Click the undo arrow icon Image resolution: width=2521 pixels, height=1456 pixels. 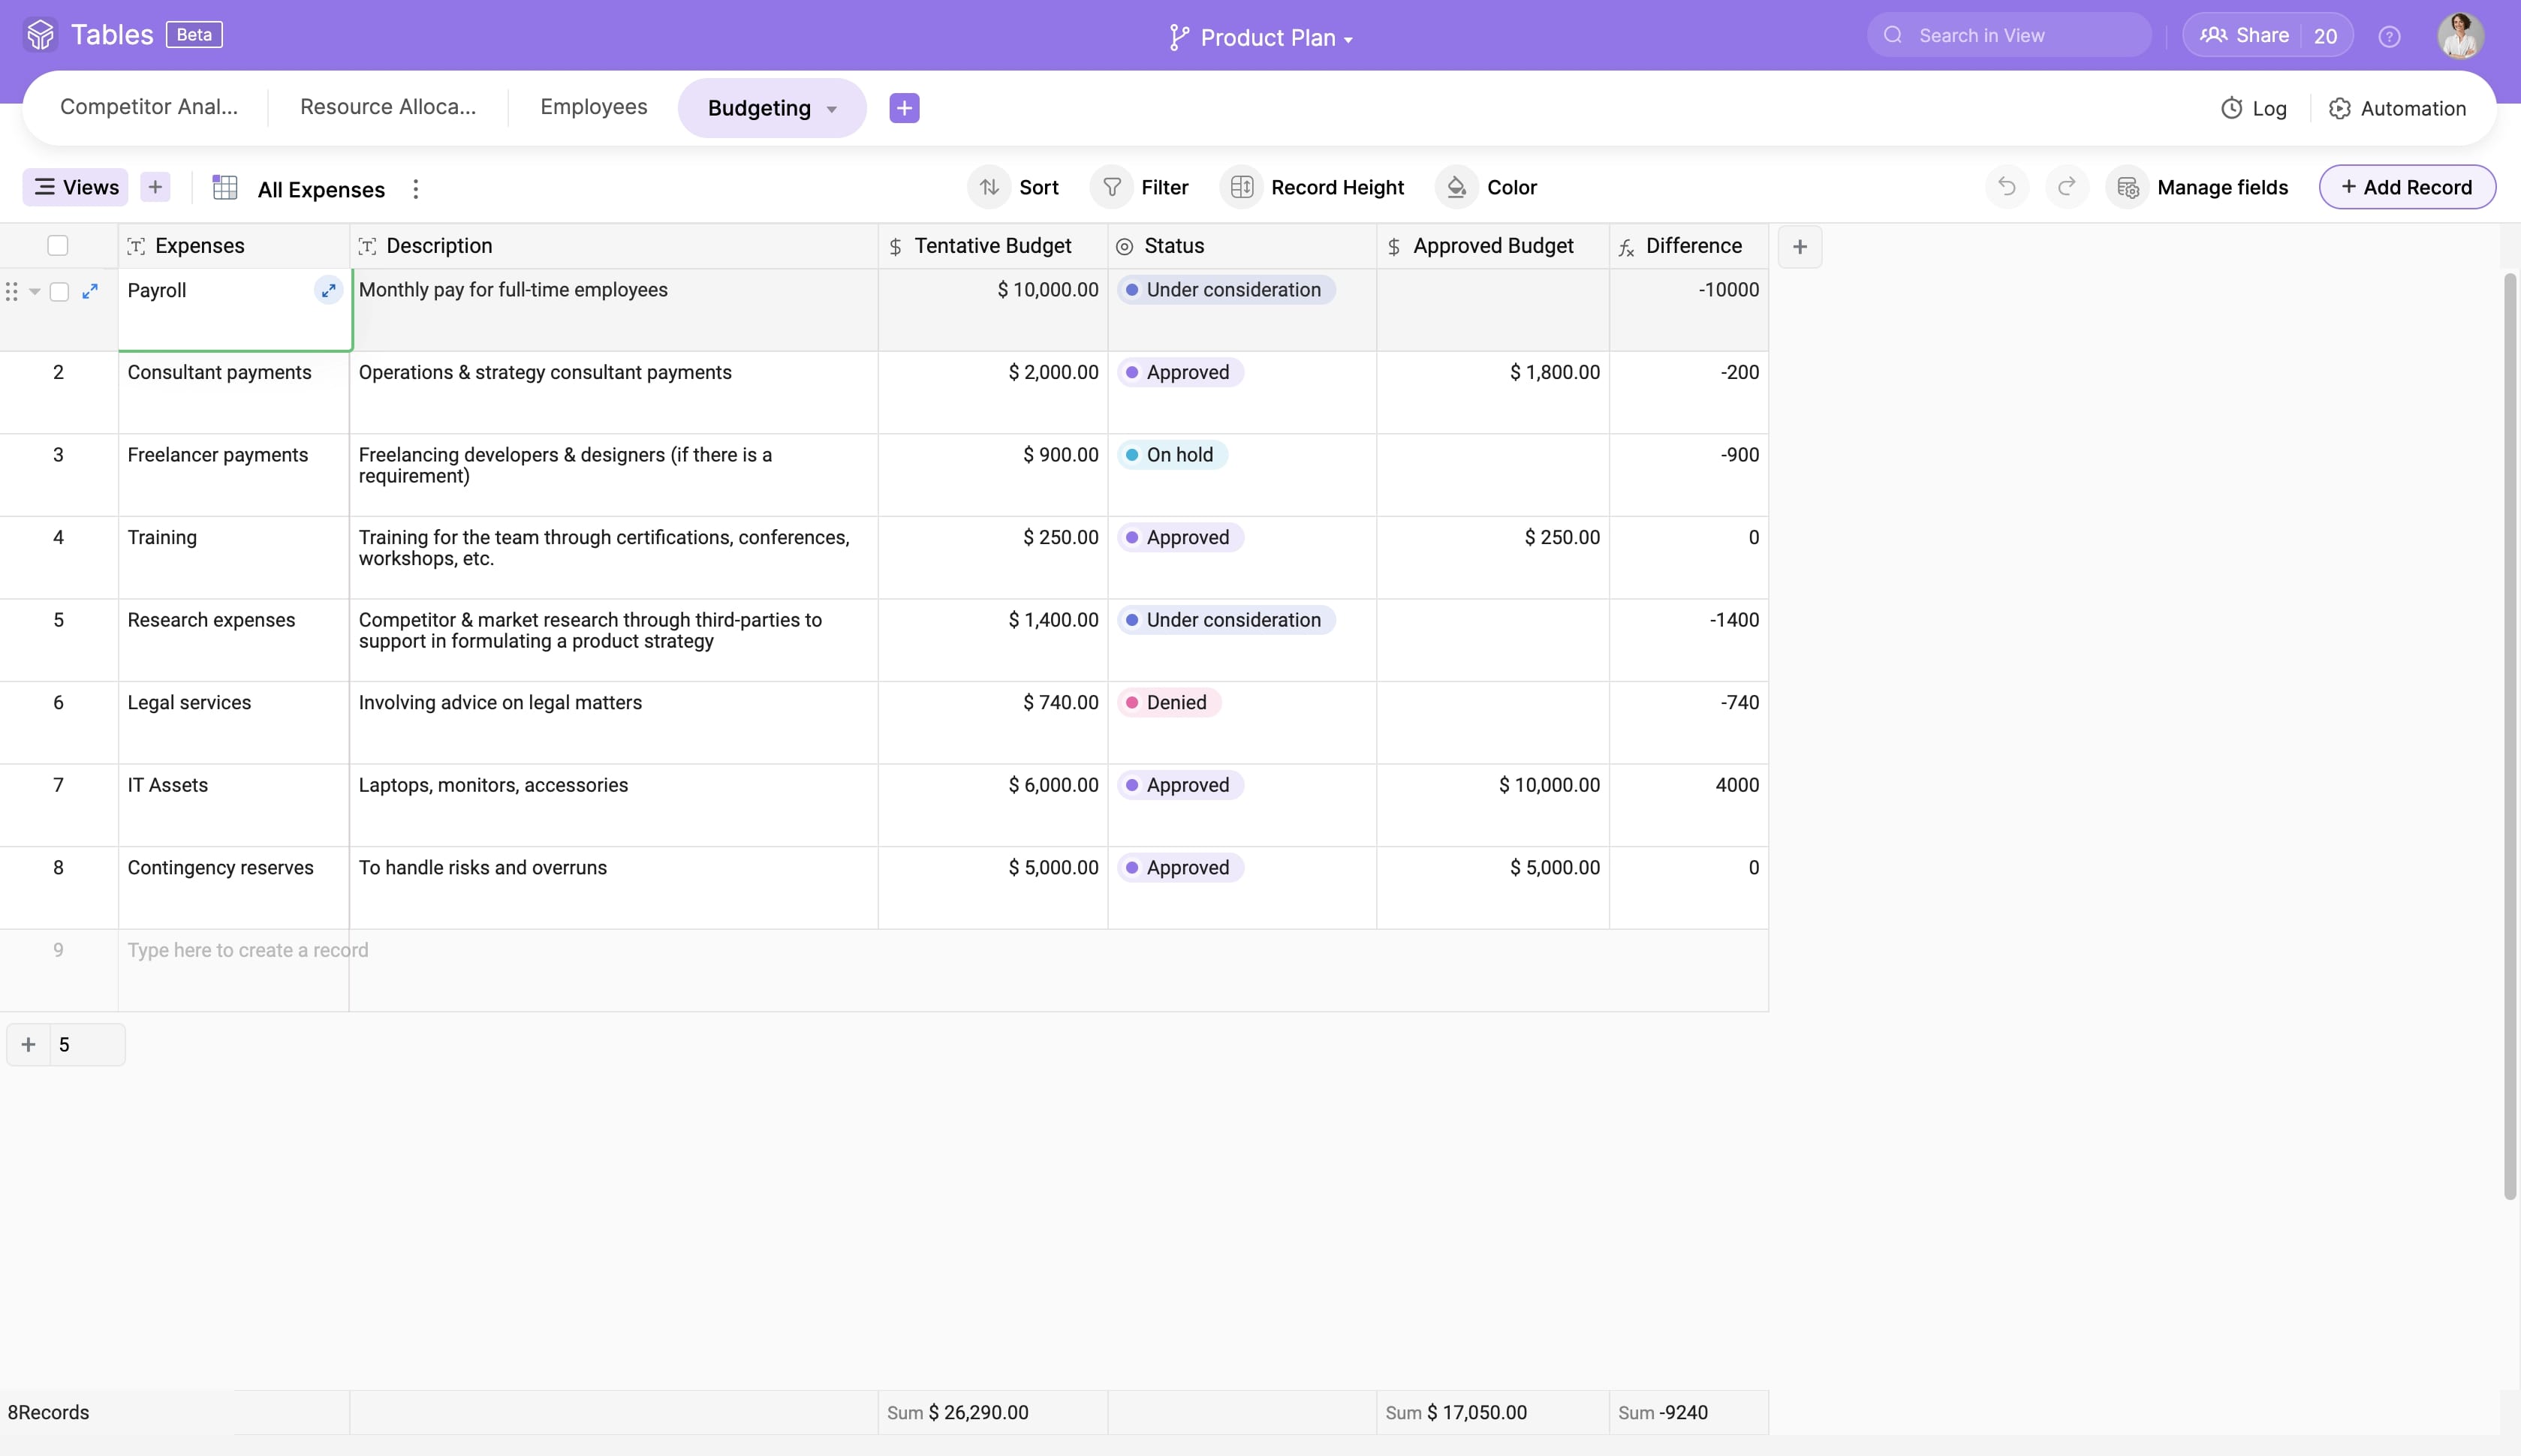tap(2006, 187)
